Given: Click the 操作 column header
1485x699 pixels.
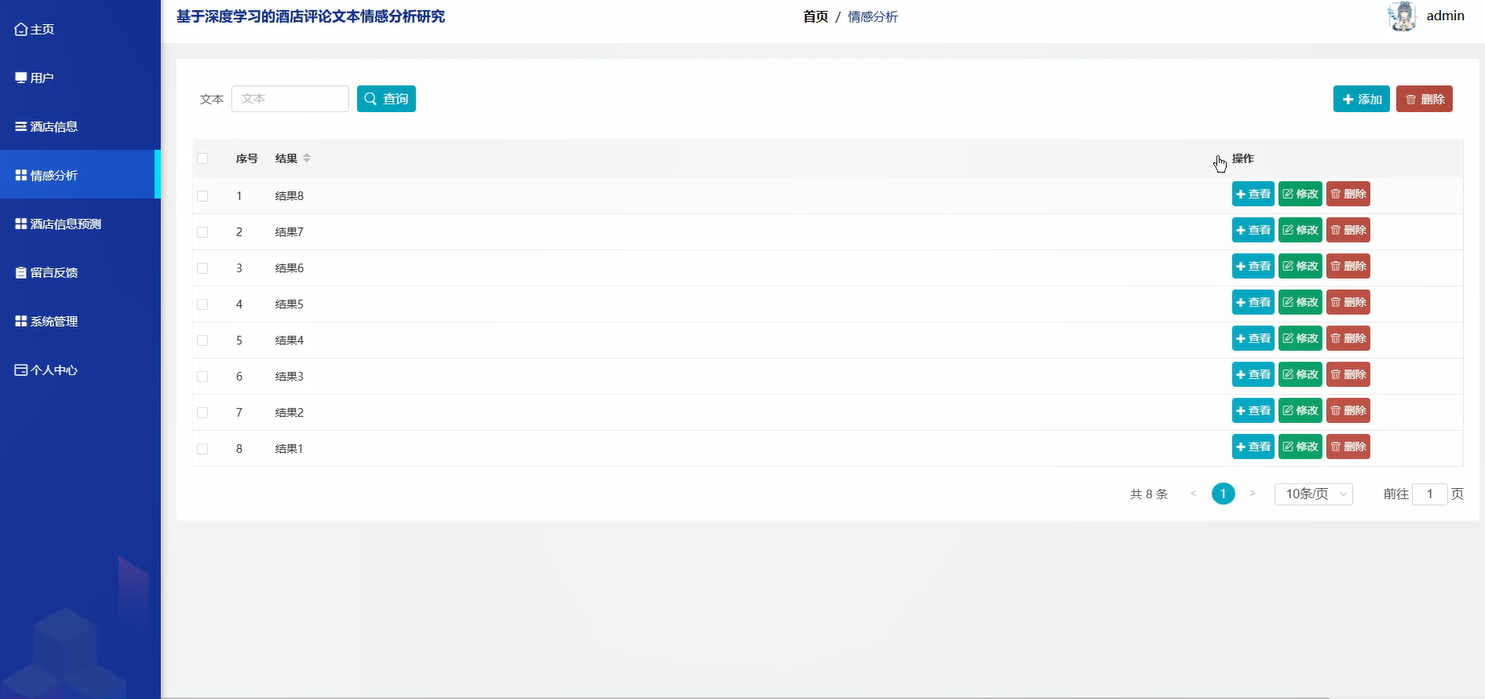Looking at the screenshot, I should click(1243, 158).
